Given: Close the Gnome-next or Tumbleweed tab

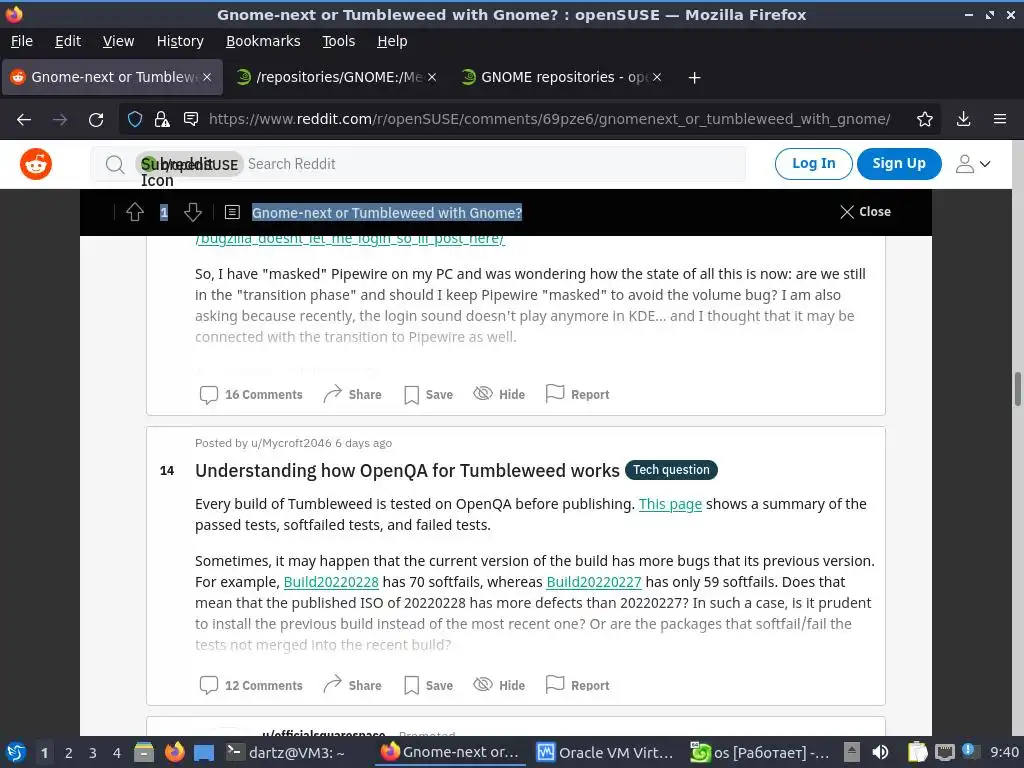Looking at the screenshot, I should [207, 77].
